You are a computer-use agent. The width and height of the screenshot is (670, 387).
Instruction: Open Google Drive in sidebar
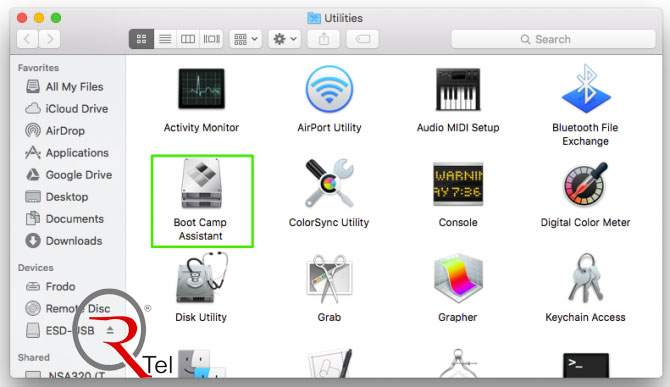coord(68,175)
